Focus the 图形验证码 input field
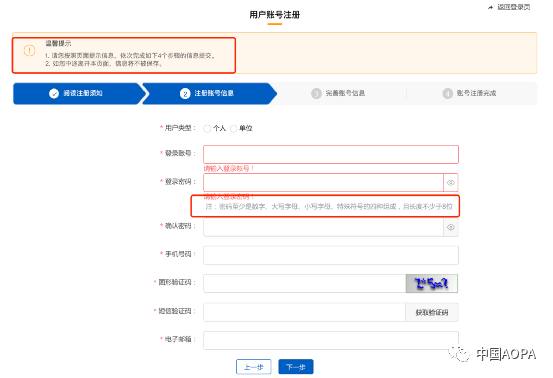This screenshot has height=378, width=553. 305,284
